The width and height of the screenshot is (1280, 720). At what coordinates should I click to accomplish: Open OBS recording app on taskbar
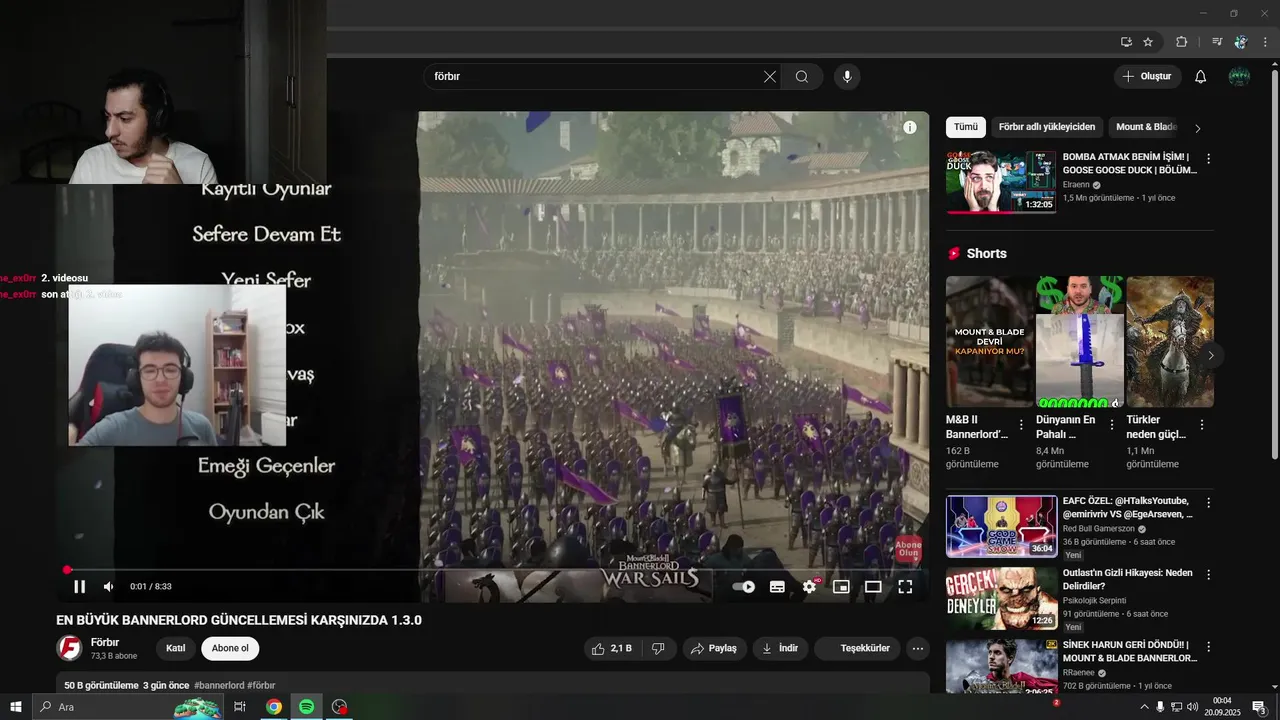point(339,707)
